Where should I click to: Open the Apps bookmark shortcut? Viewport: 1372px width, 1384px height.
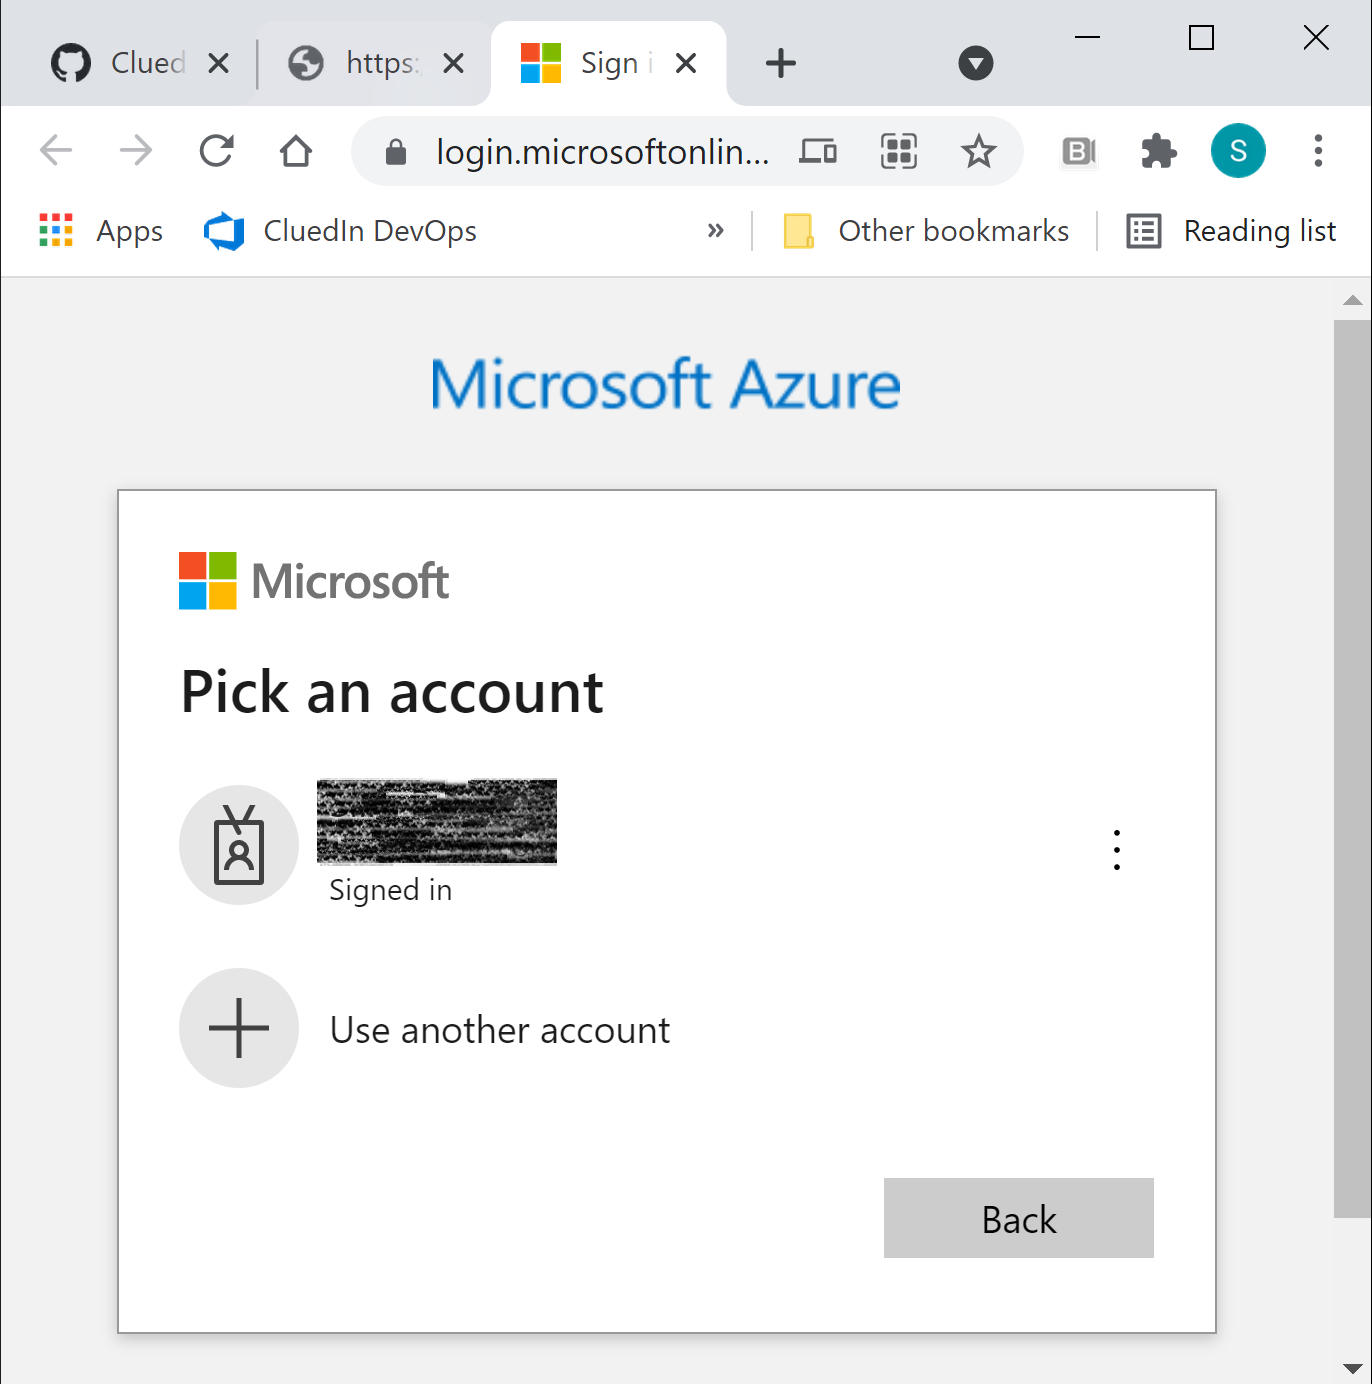100,231
